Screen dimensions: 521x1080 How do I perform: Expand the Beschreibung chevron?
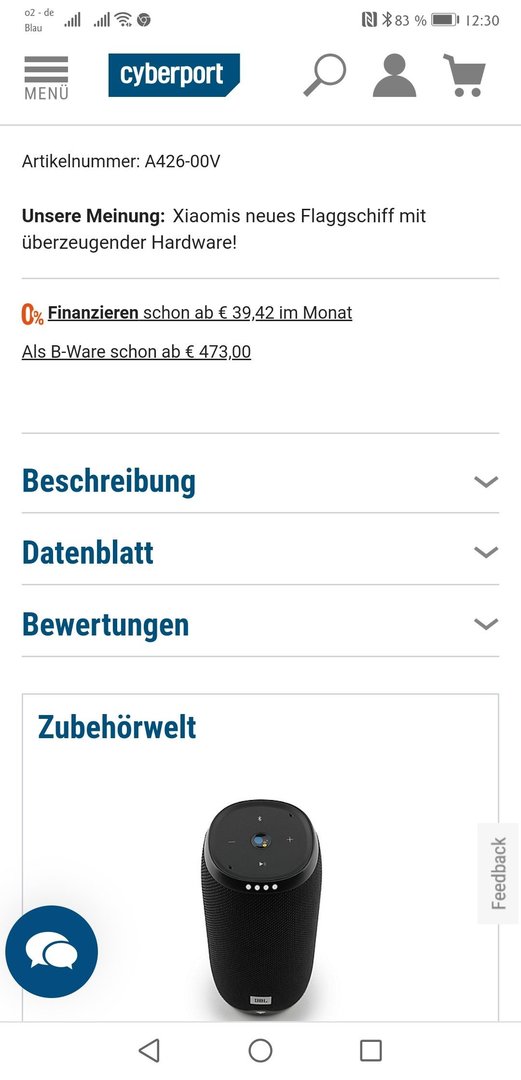point(486,481)
